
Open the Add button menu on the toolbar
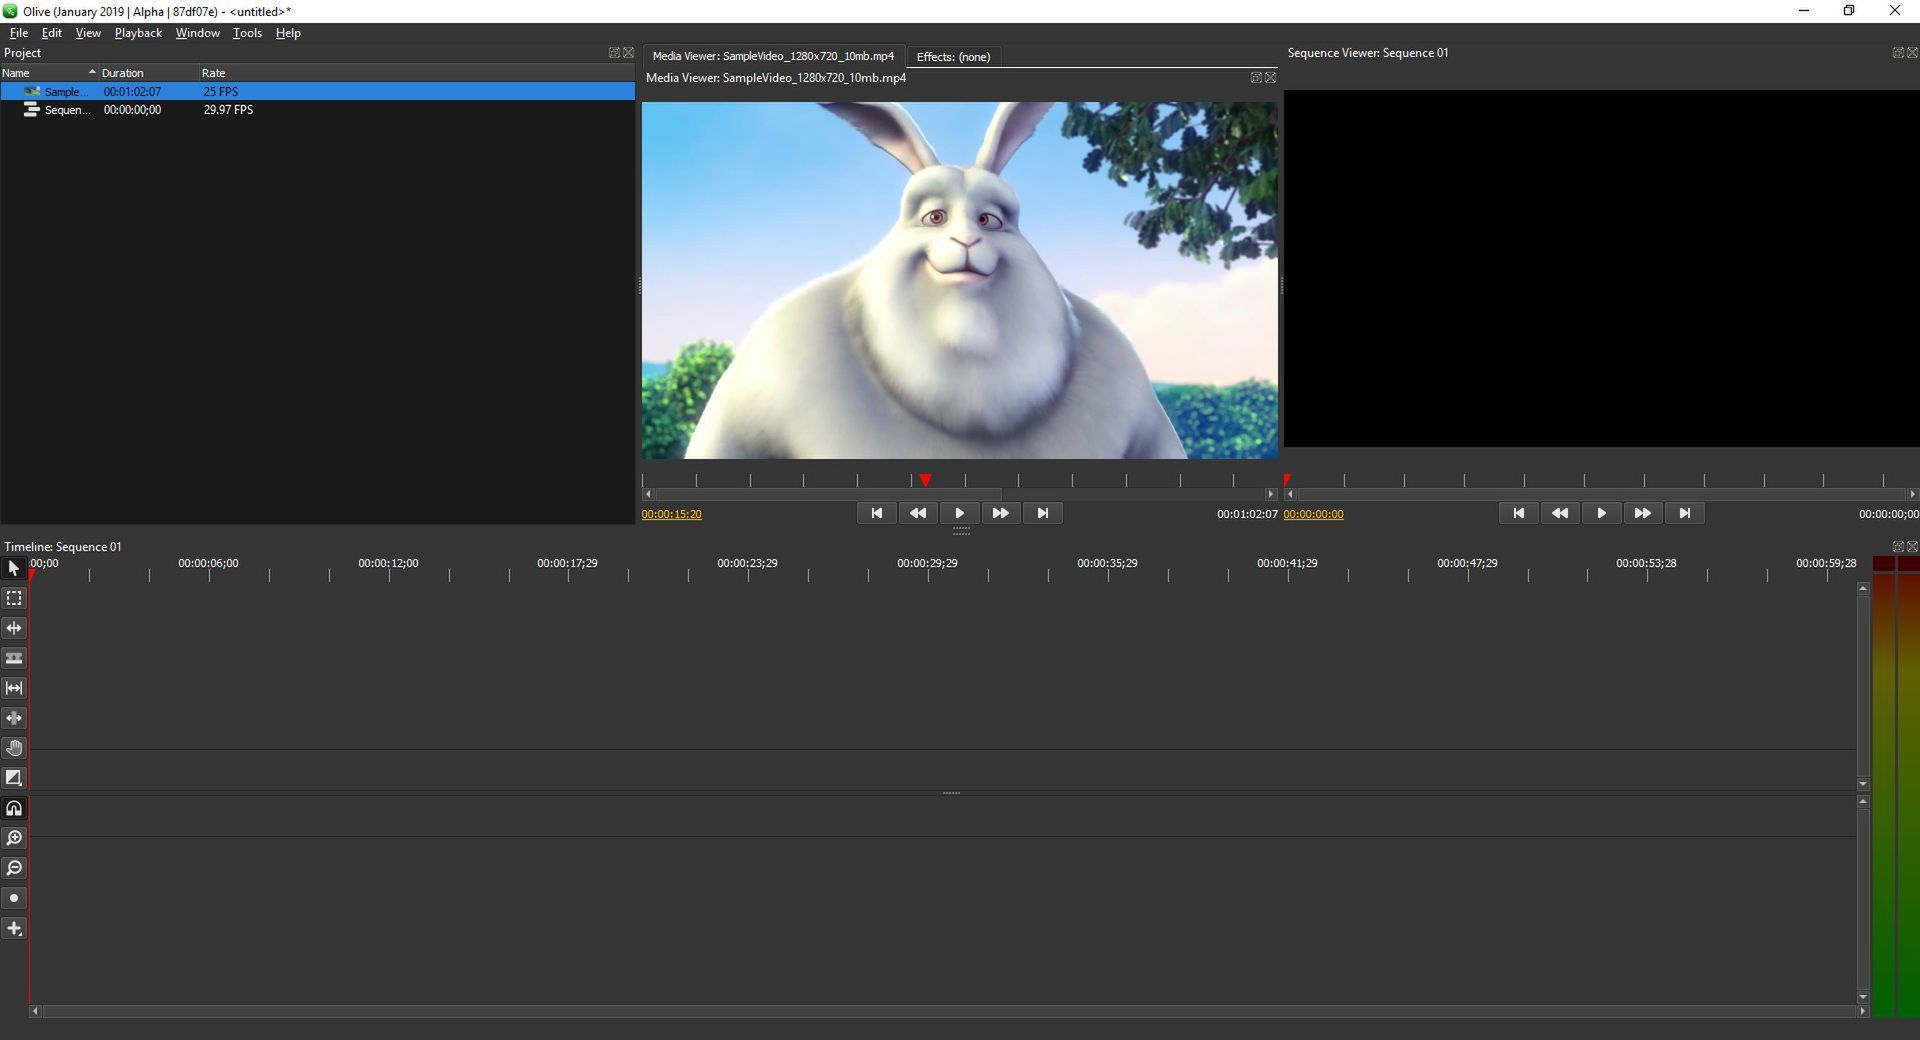click(14, 928)
